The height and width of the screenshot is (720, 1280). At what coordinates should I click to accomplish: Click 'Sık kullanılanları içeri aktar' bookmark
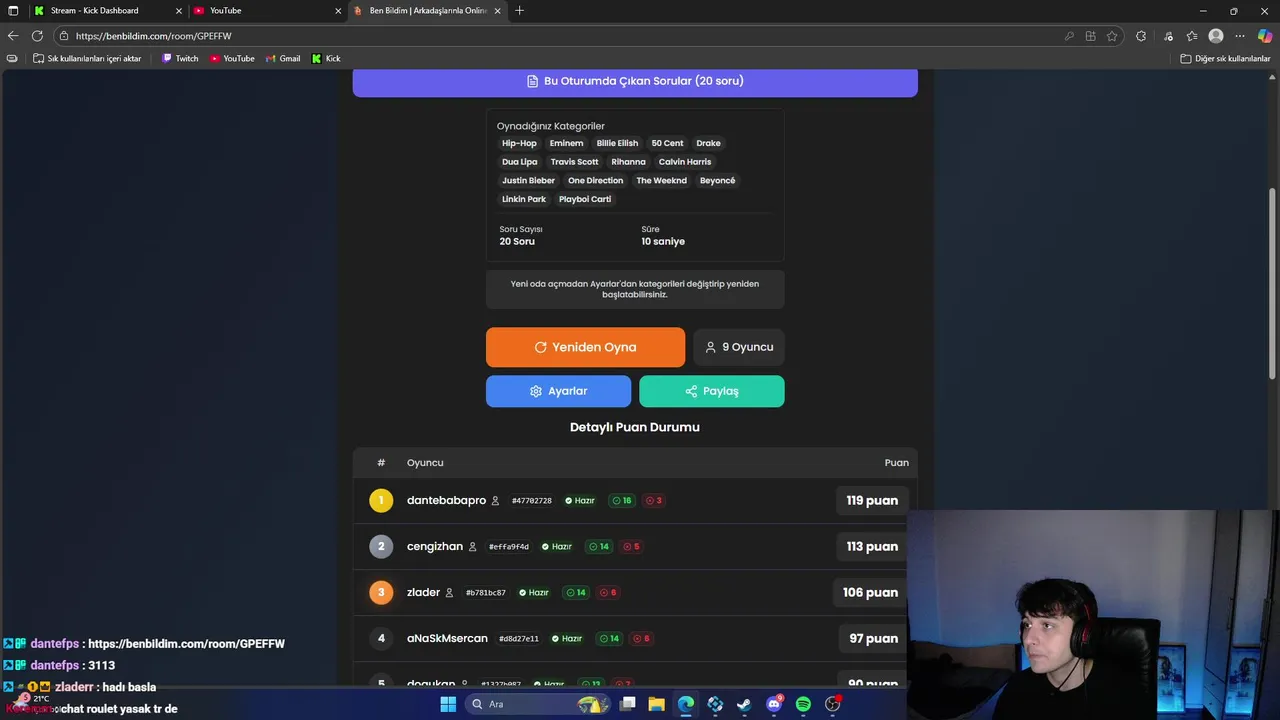click(x=87, y=58)
